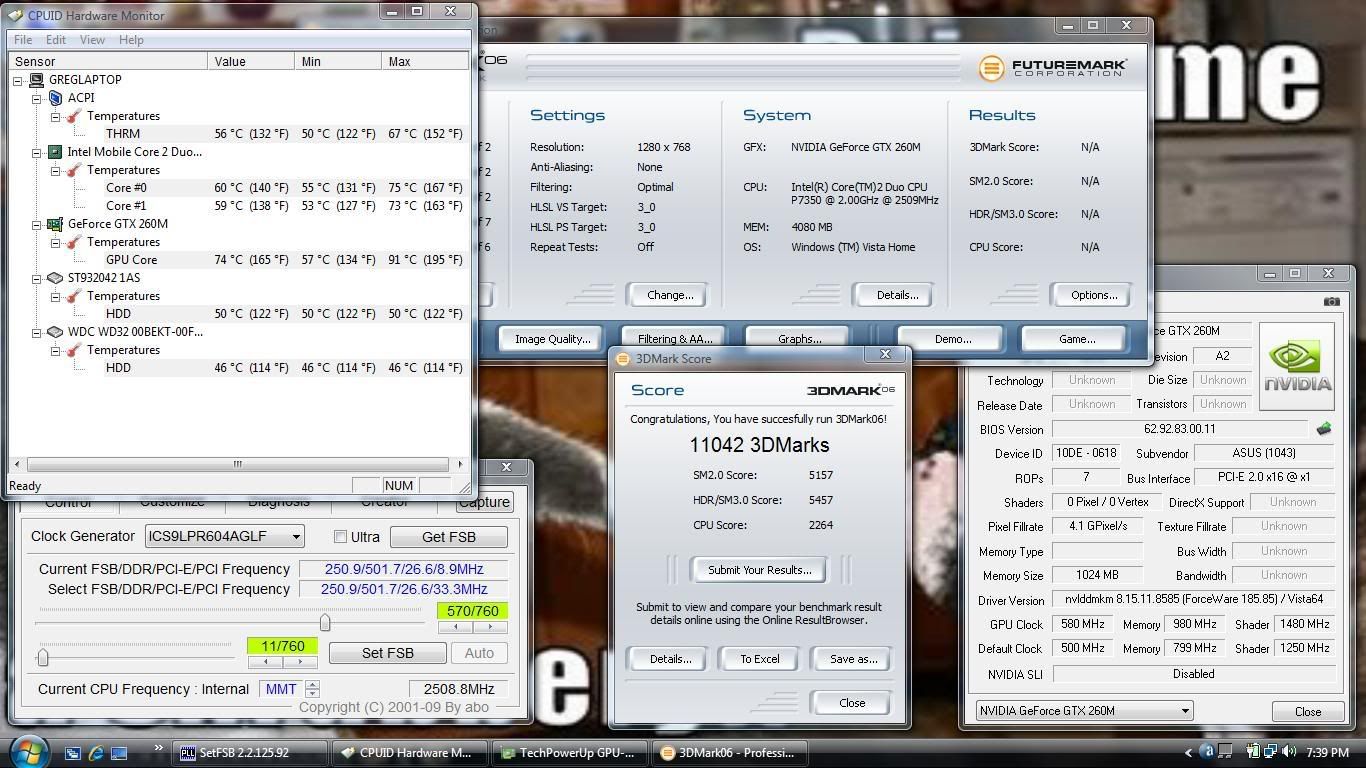Click the GPU-Z save BIOS chip icon
Screen dimensions: 1366x768
pos(1324,429)
